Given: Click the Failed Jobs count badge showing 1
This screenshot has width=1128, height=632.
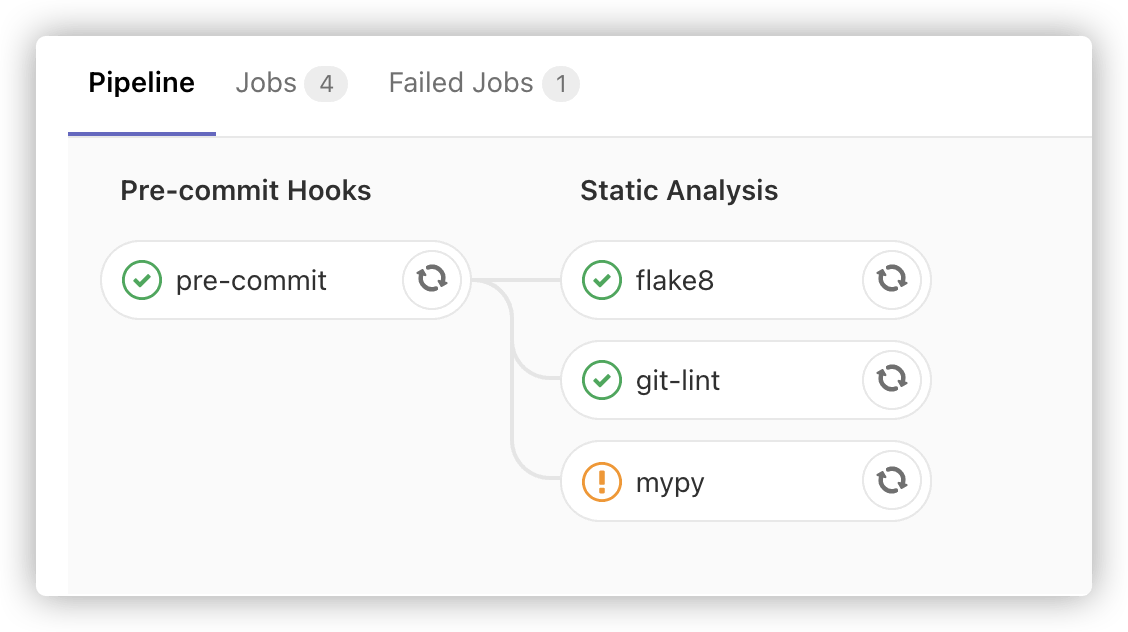Looking at the screenshot, I should 561,84.
